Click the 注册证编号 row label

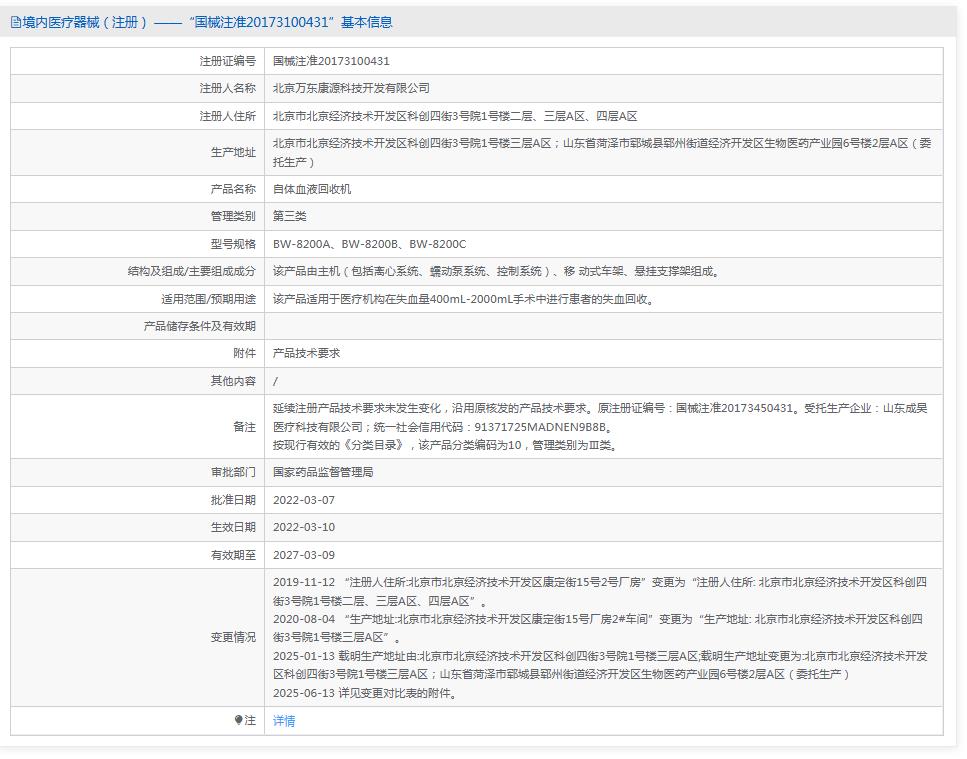click(x=228, y=61)
